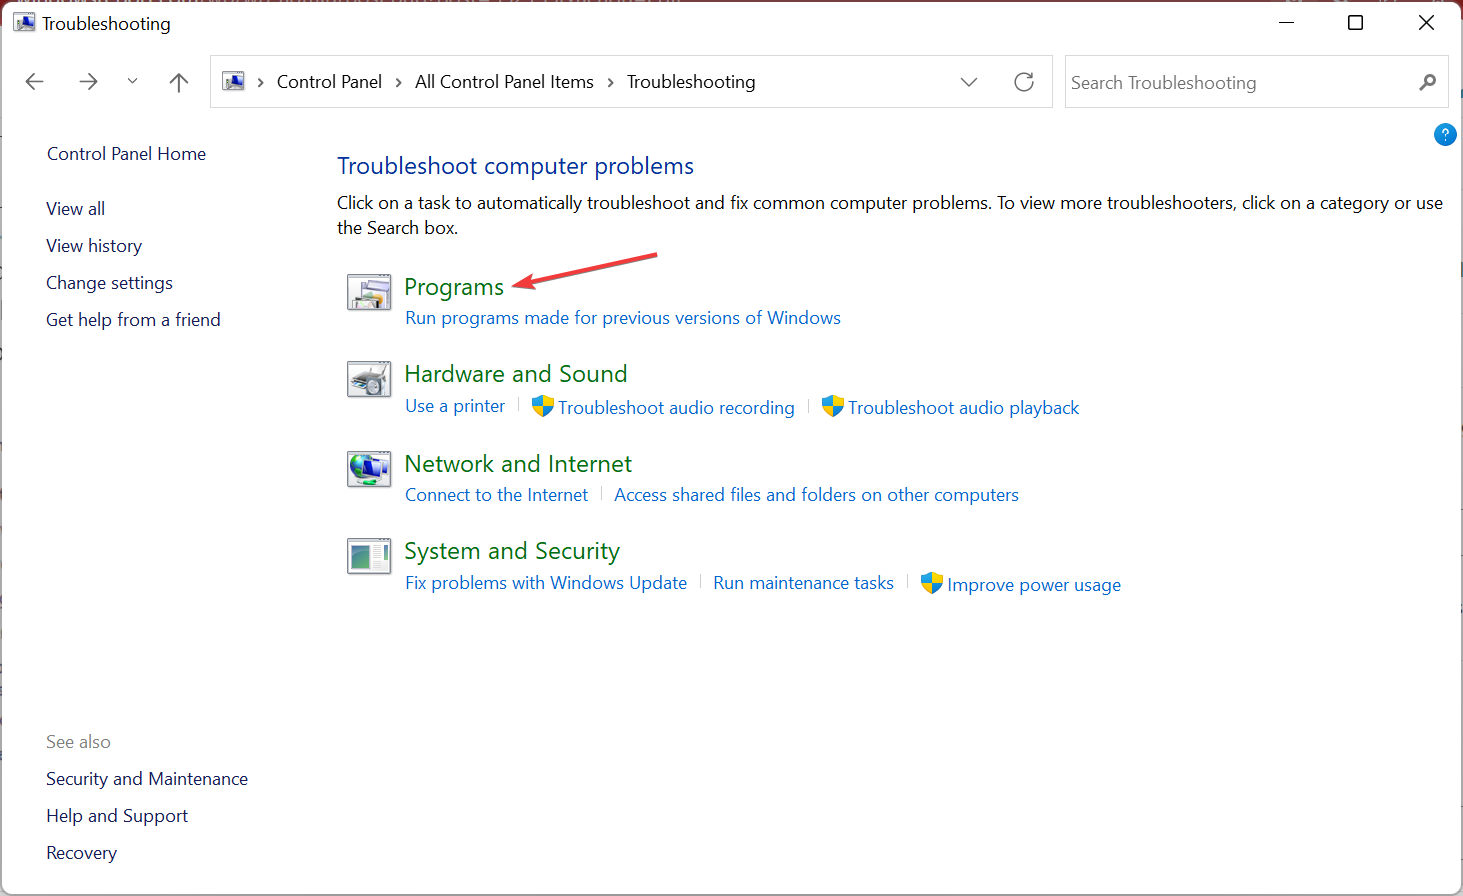
Task: Click the address bar Control Panel icon
Action: [x=234, y=81]
